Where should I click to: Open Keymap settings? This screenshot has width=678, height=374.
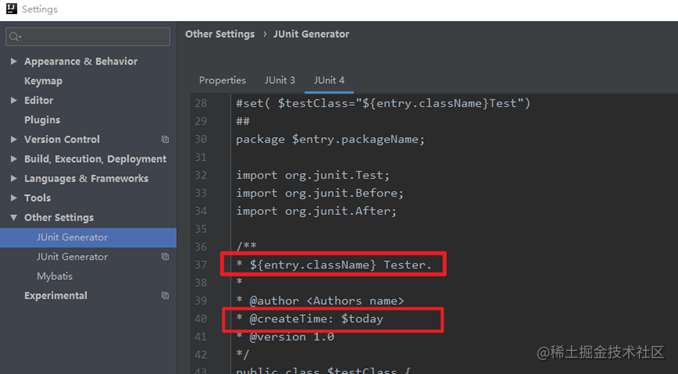click(43, 81)
